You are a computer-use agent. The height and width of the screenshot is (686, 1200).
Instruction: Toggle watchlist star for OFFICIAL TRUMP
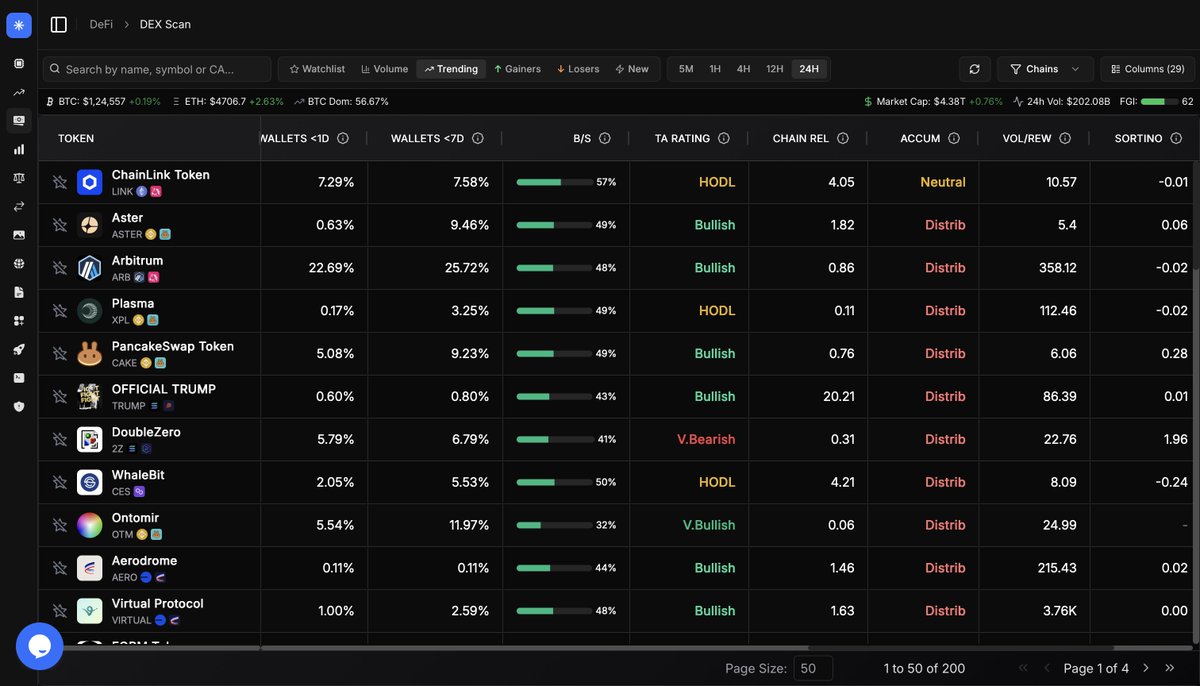59,397
